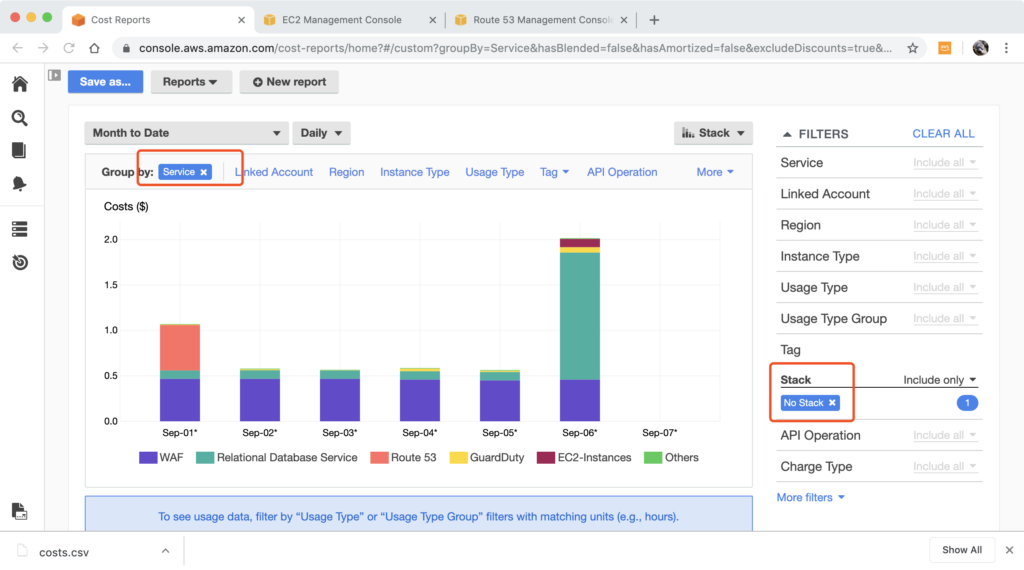Image resolution: width=1024 pixels, height=570 pixels.
Task: Click the browser forward arrow
Action: 43,48
